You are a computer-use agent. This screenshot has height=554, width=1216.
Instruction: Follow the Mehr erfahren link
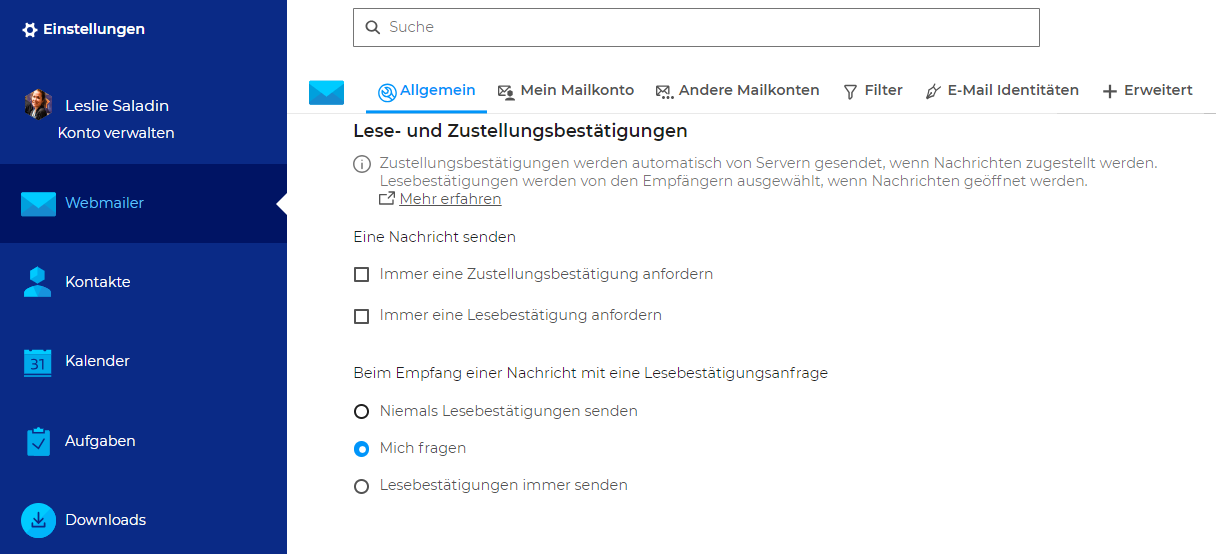coord(450,199)
